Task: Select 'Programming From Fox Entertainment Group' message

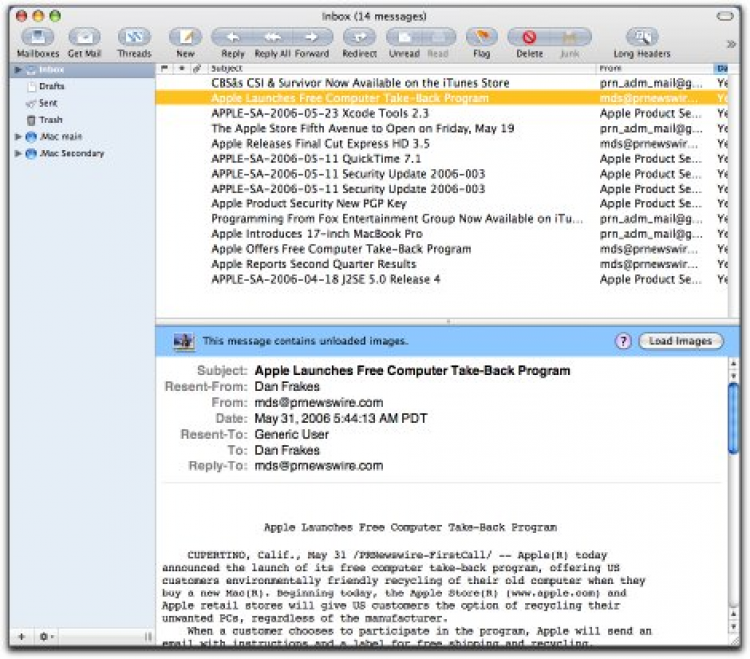Action: 441,219
